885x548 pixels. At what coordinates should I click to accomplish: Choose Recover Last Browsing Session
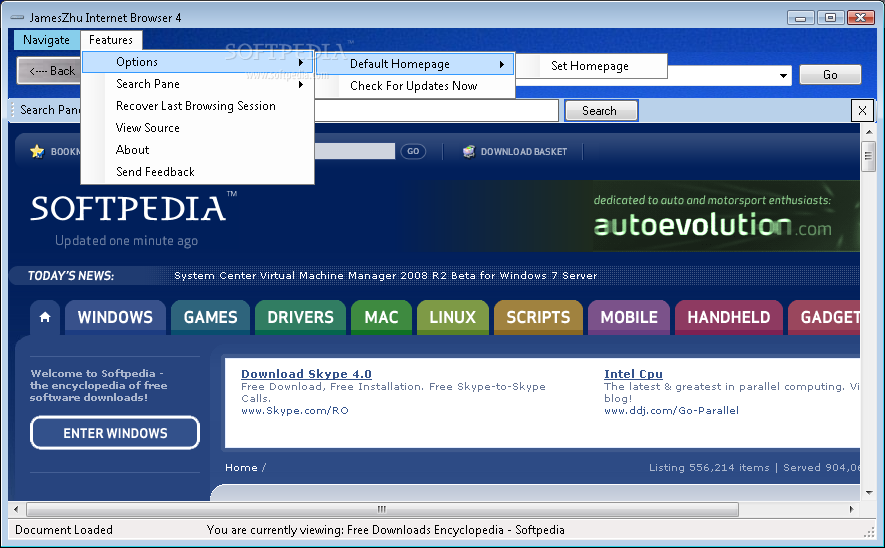[197, 106]
